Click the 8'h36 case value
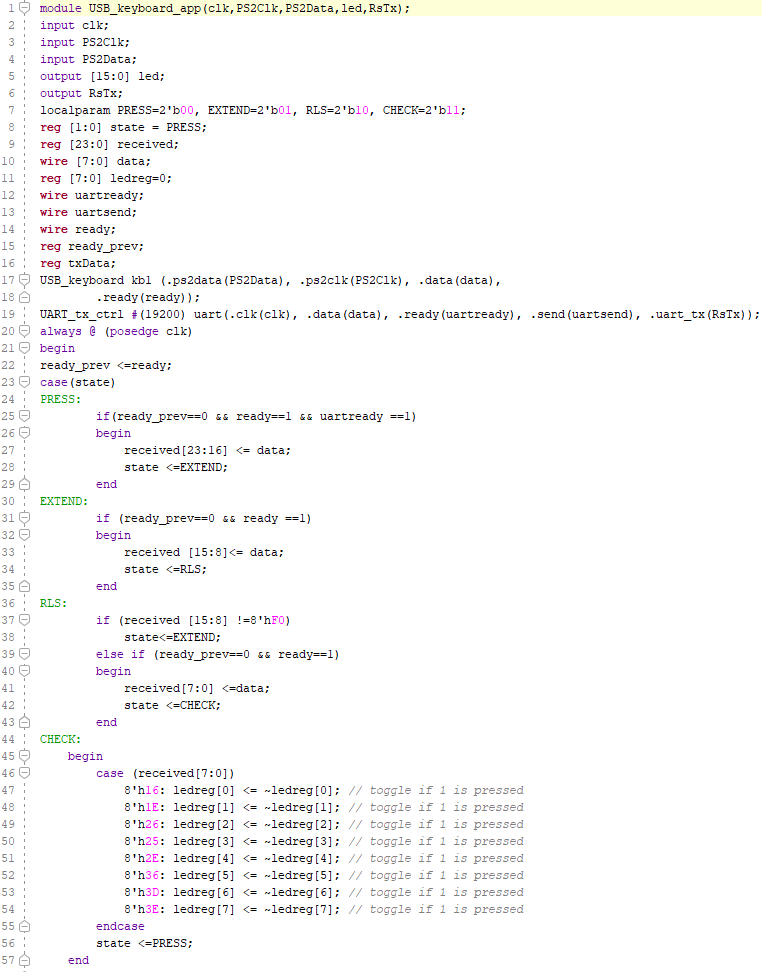762x972 pixels. pyautogui.click(x=141, y=875)
